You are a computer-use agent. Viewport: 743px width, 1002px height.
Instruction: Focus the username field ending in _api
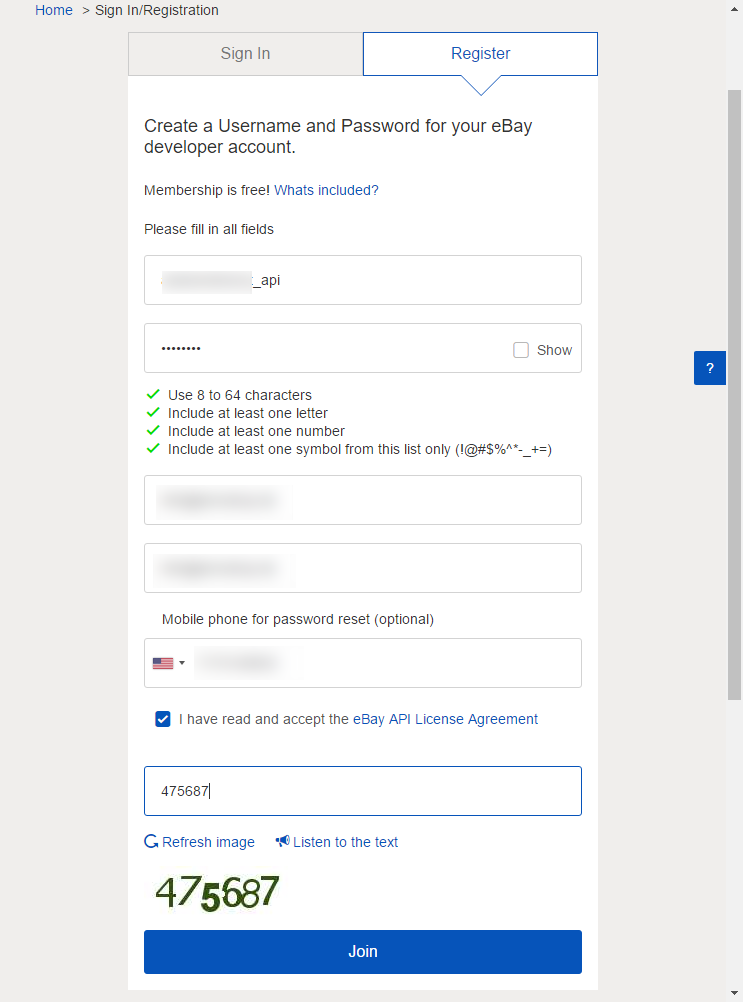[363, 280]
